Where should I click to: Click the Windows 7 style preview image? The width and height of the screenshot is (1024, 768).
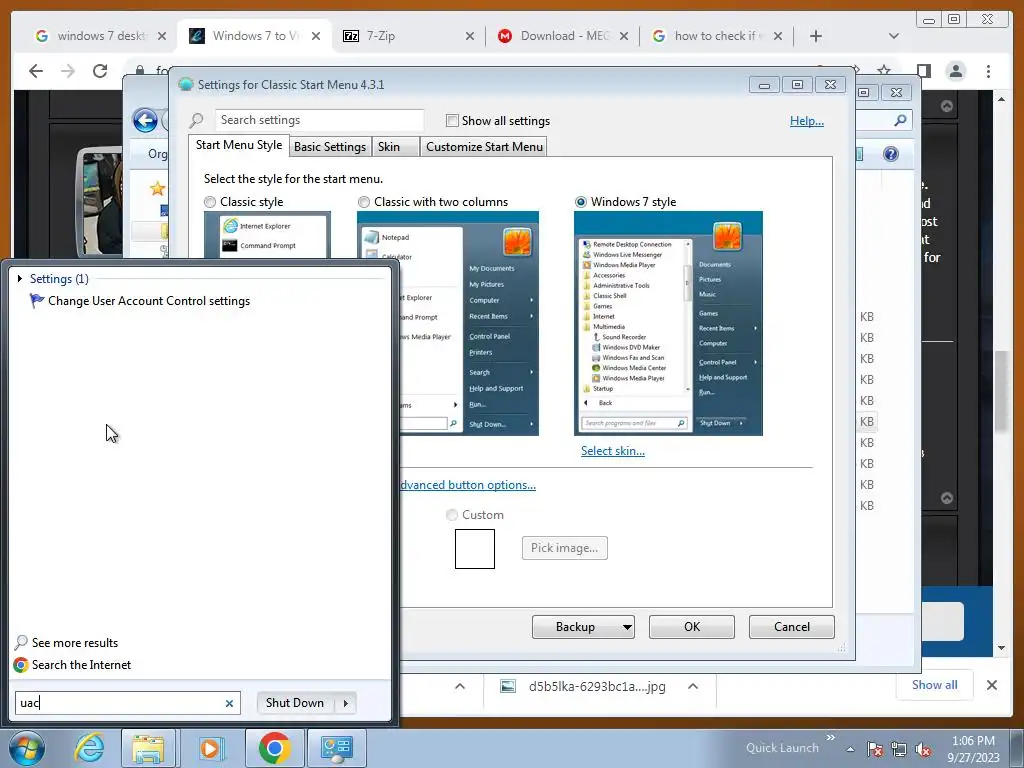click(668, 323)
